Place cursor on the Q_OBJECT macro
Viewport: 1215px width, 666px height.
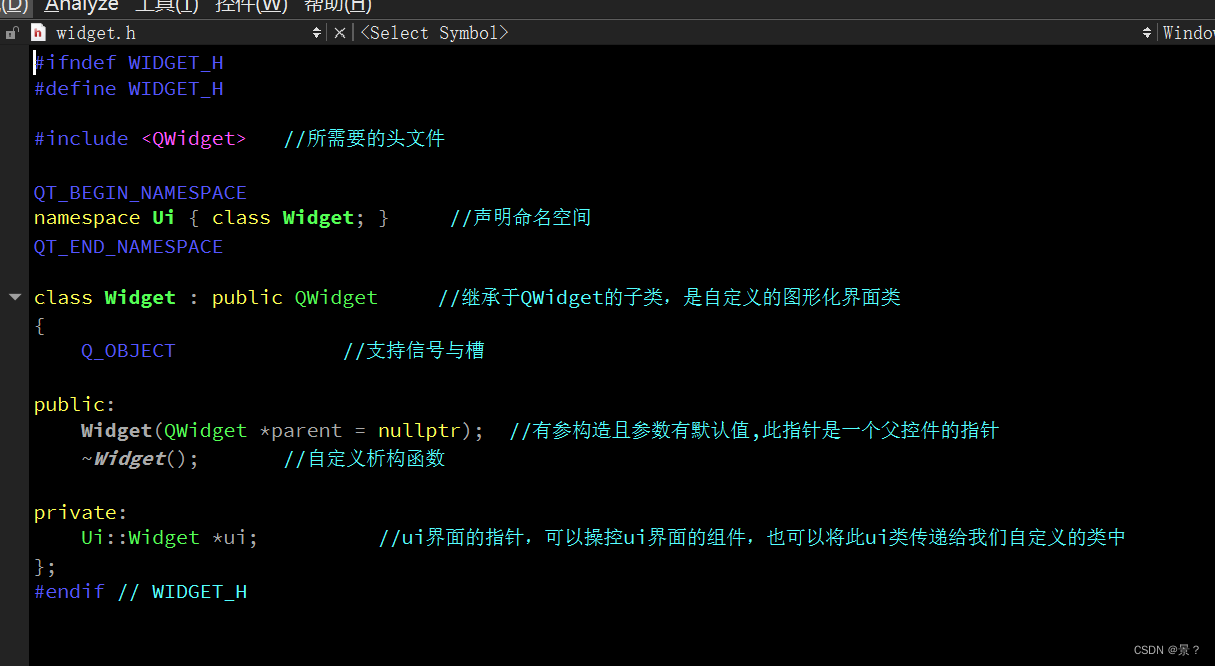(x=128, y=350)
